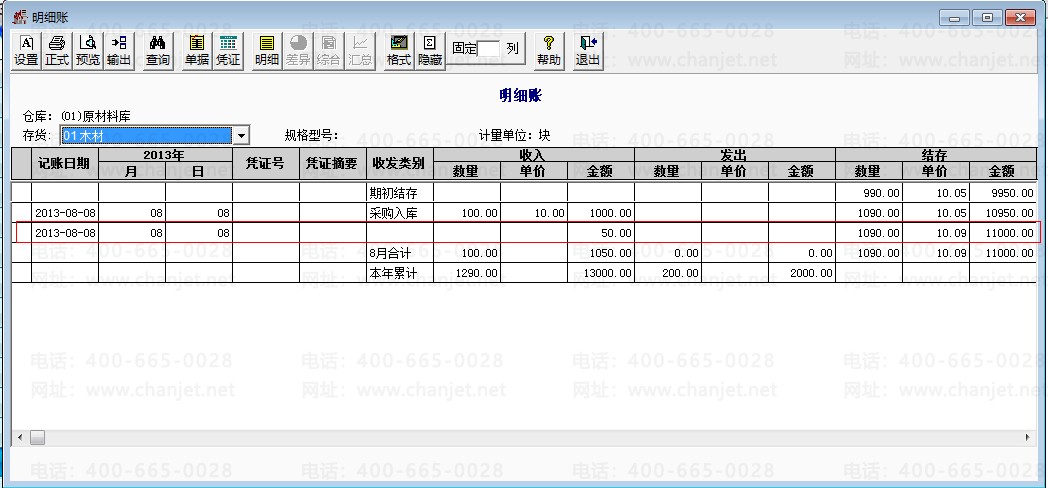Click the 1050.00 monthly total amount
This screenshot has height=488, width=1048.
click(600, 253)
